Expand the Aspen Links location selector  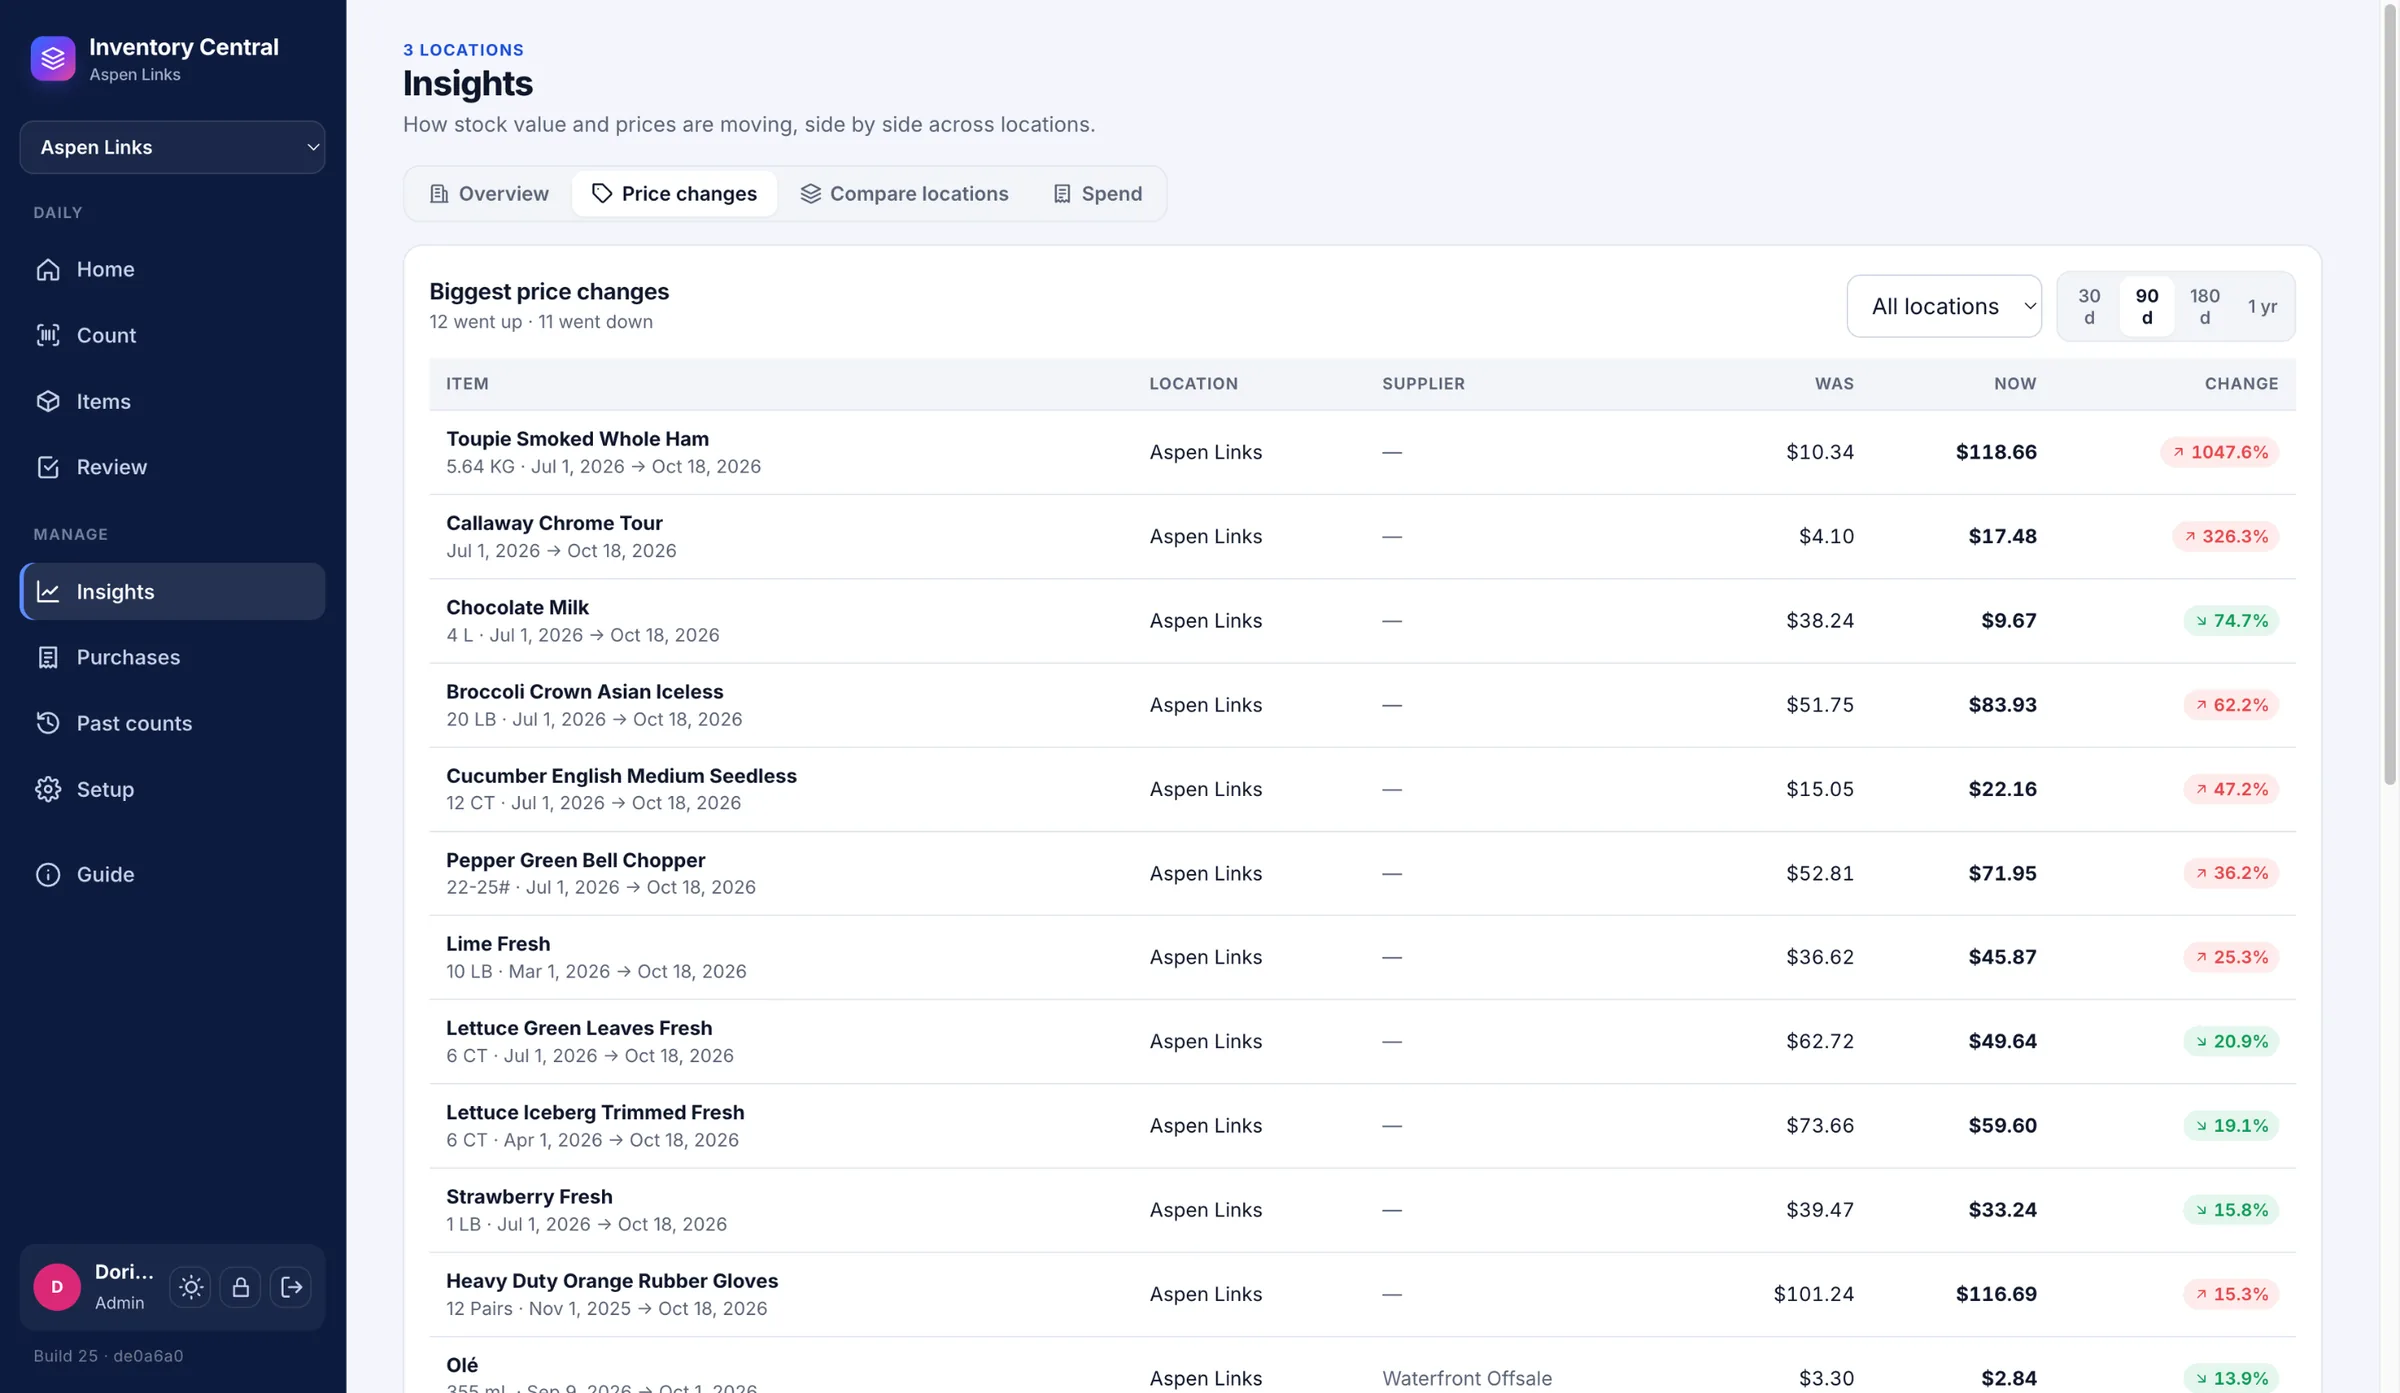click(x=172, y=147)
